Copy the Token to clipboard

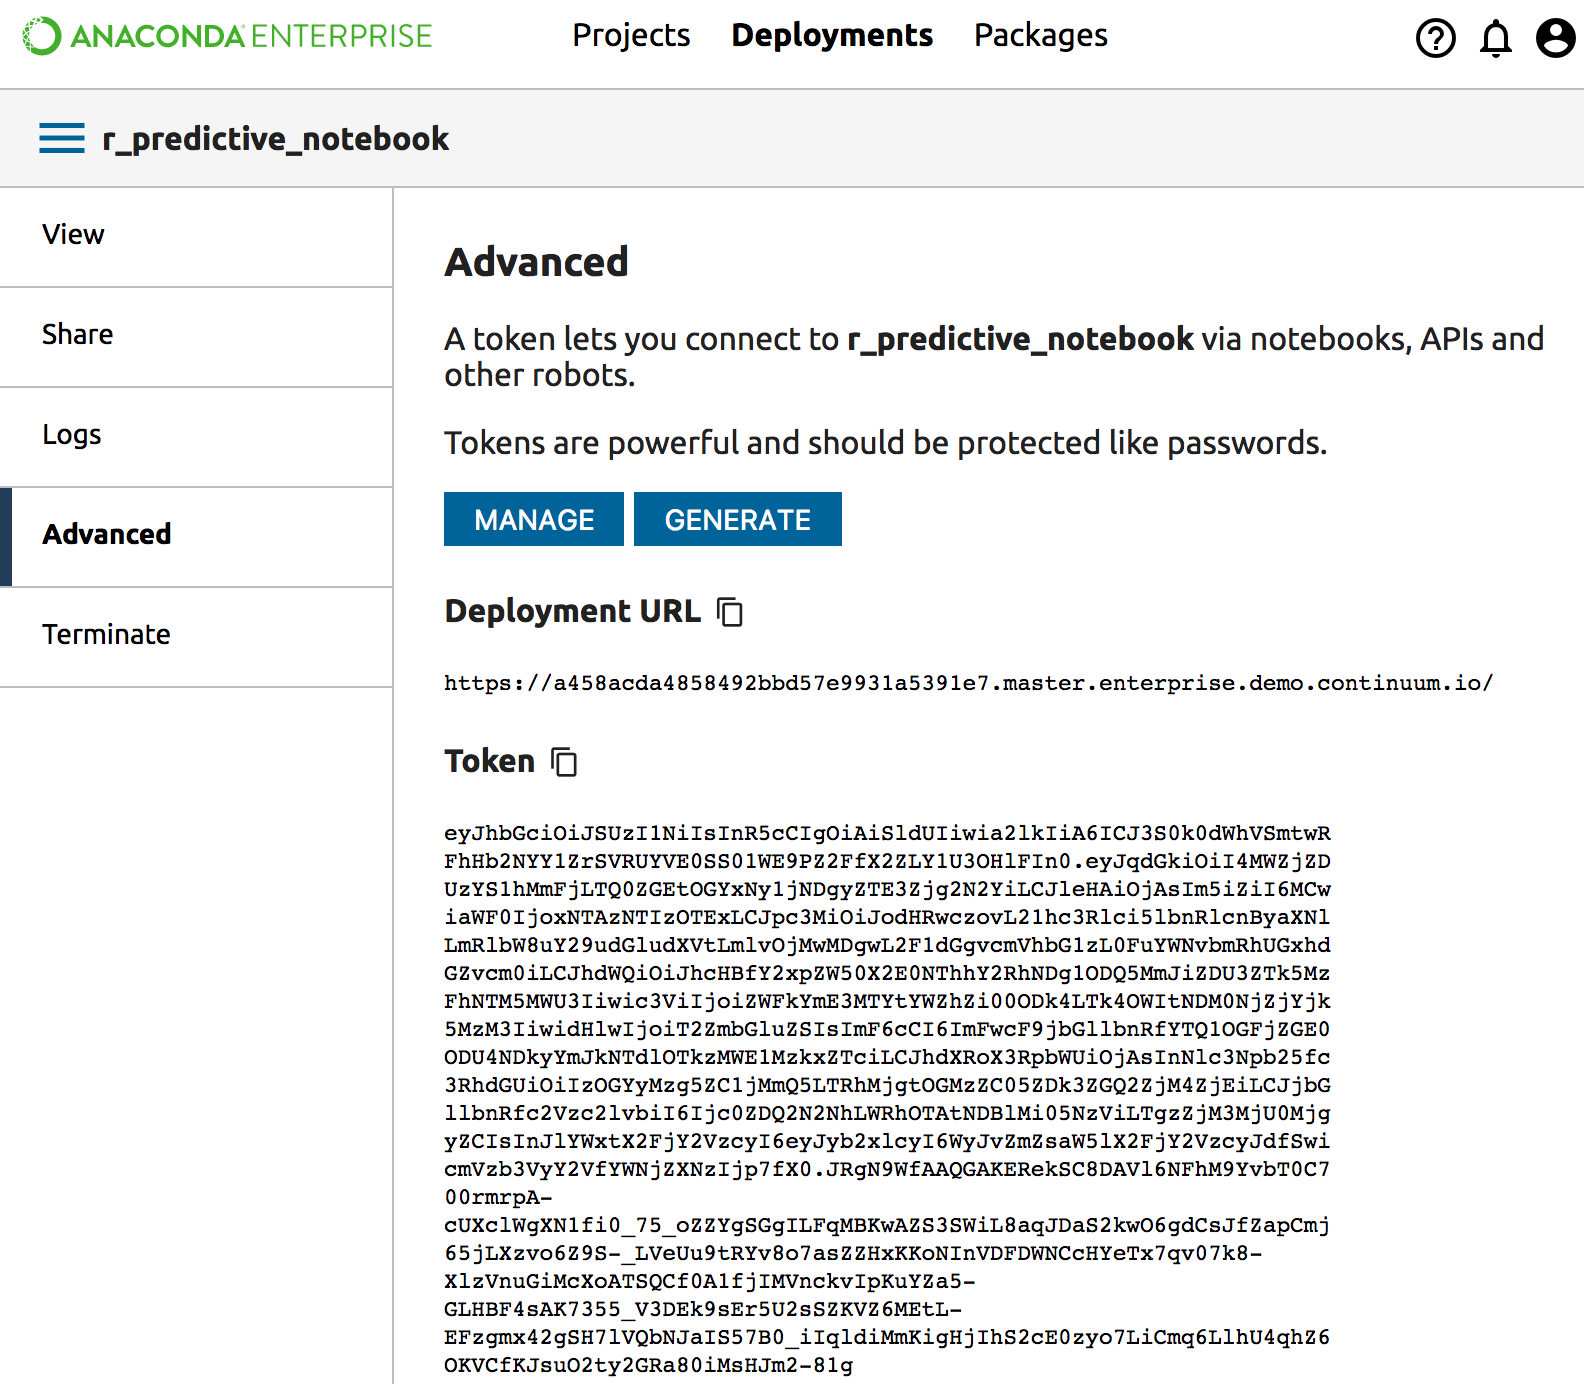(x=564, y=762)
